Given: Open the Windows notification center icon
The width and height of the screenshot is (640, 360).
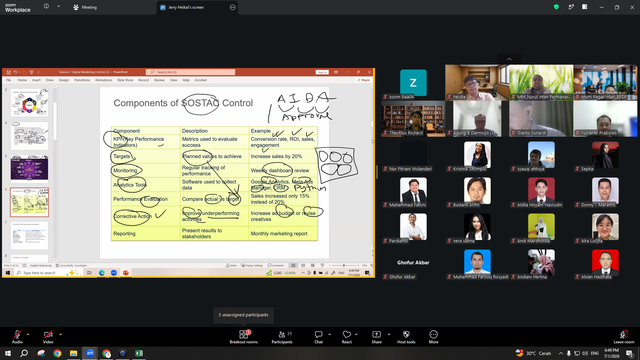Looking at the screenshot, I should click(630, 353).
